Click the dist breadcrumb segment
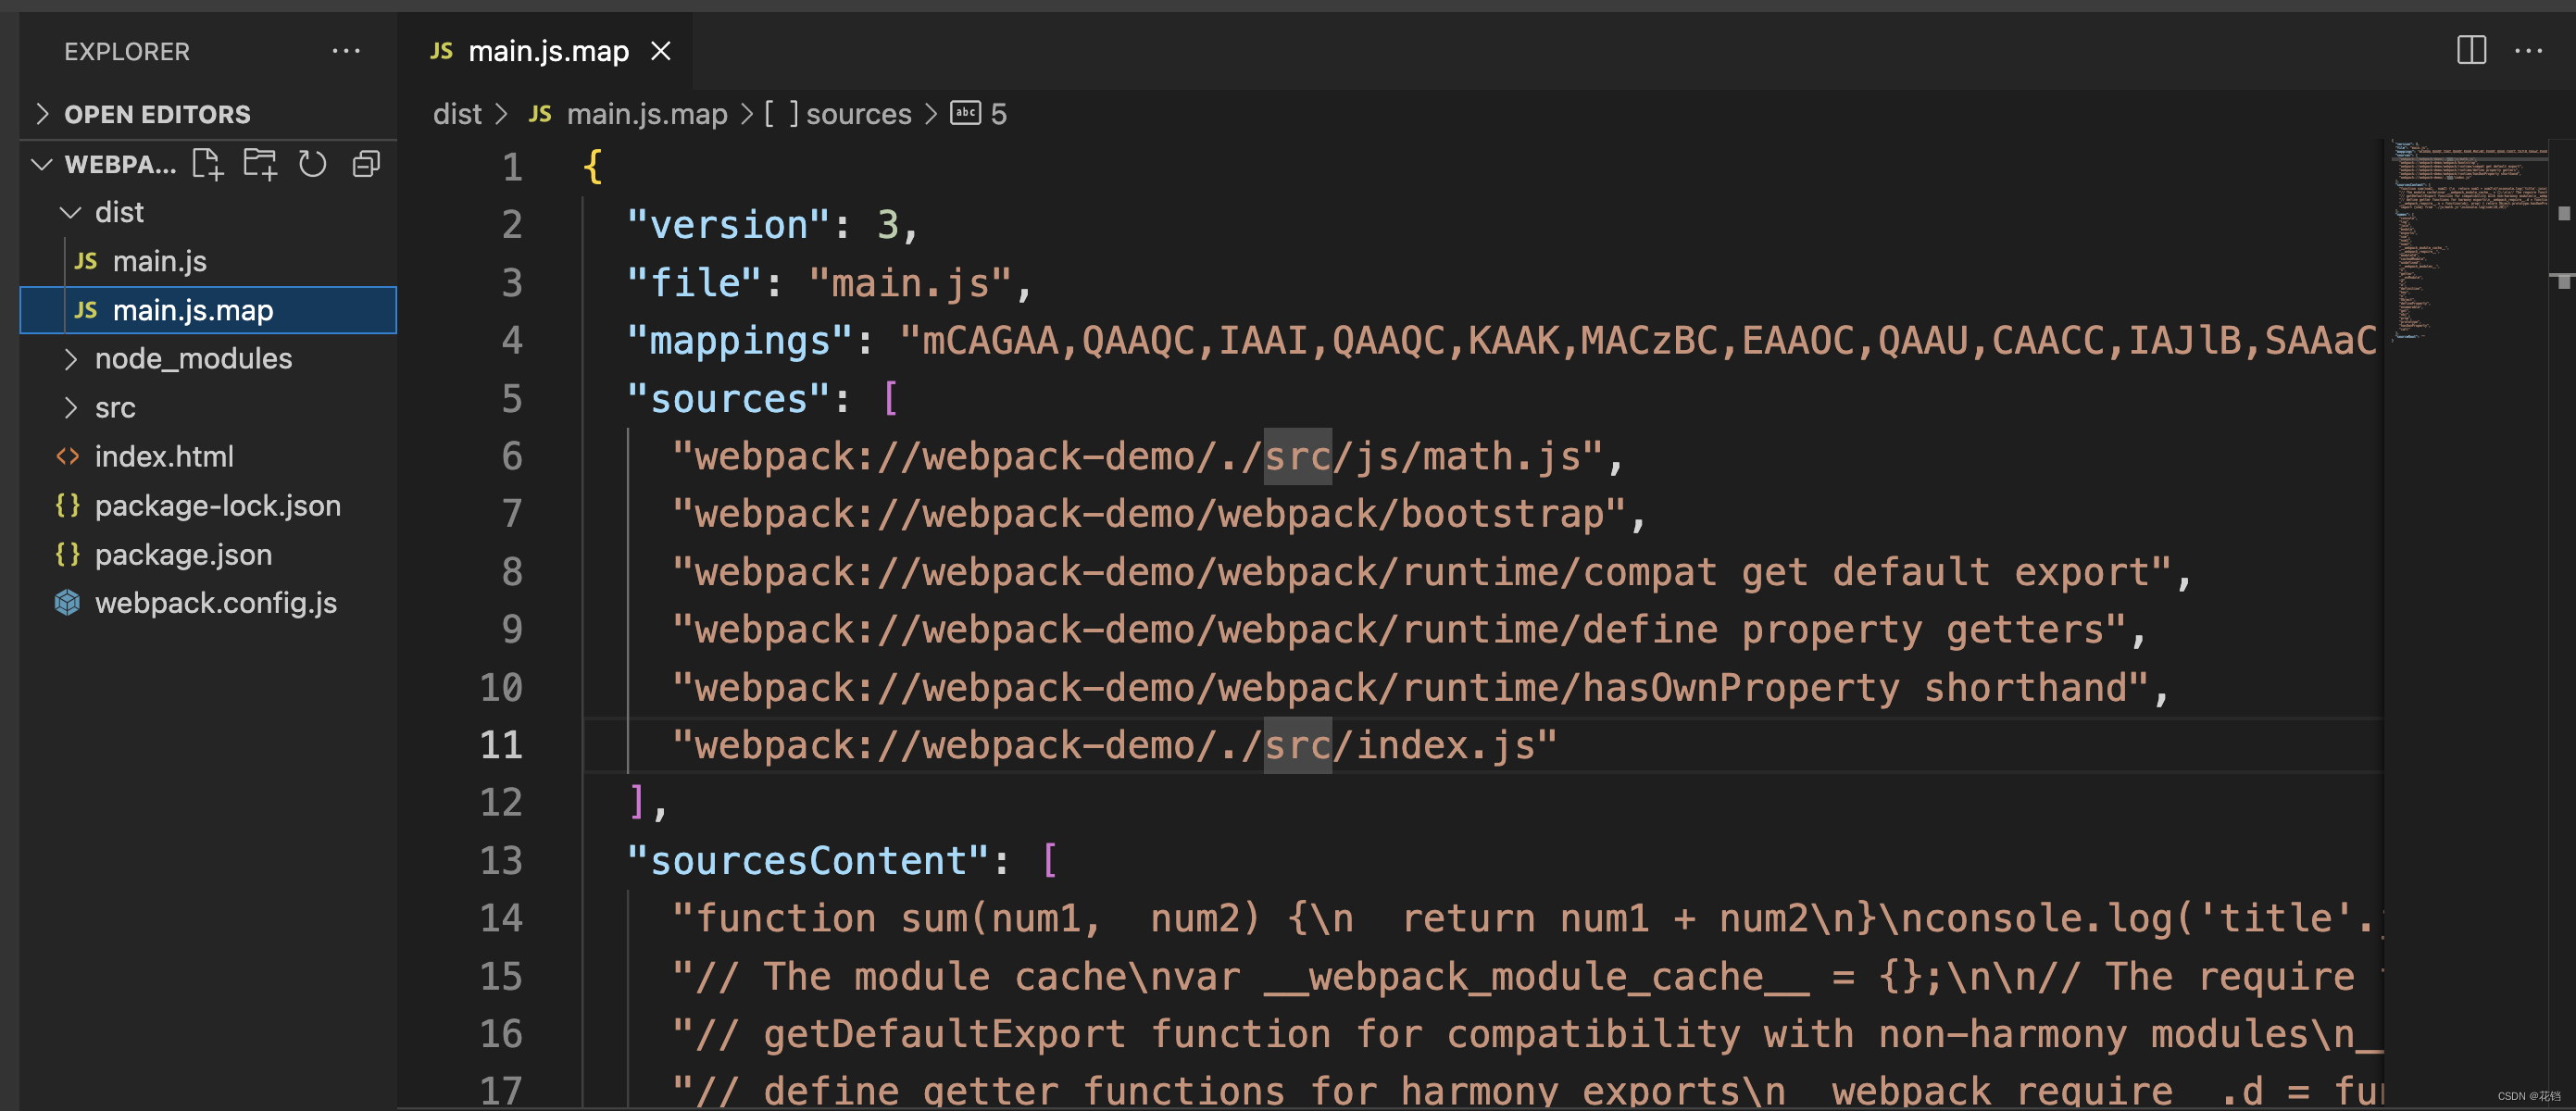Viewport: 2576px width, 1111px height. pos(457,114)
